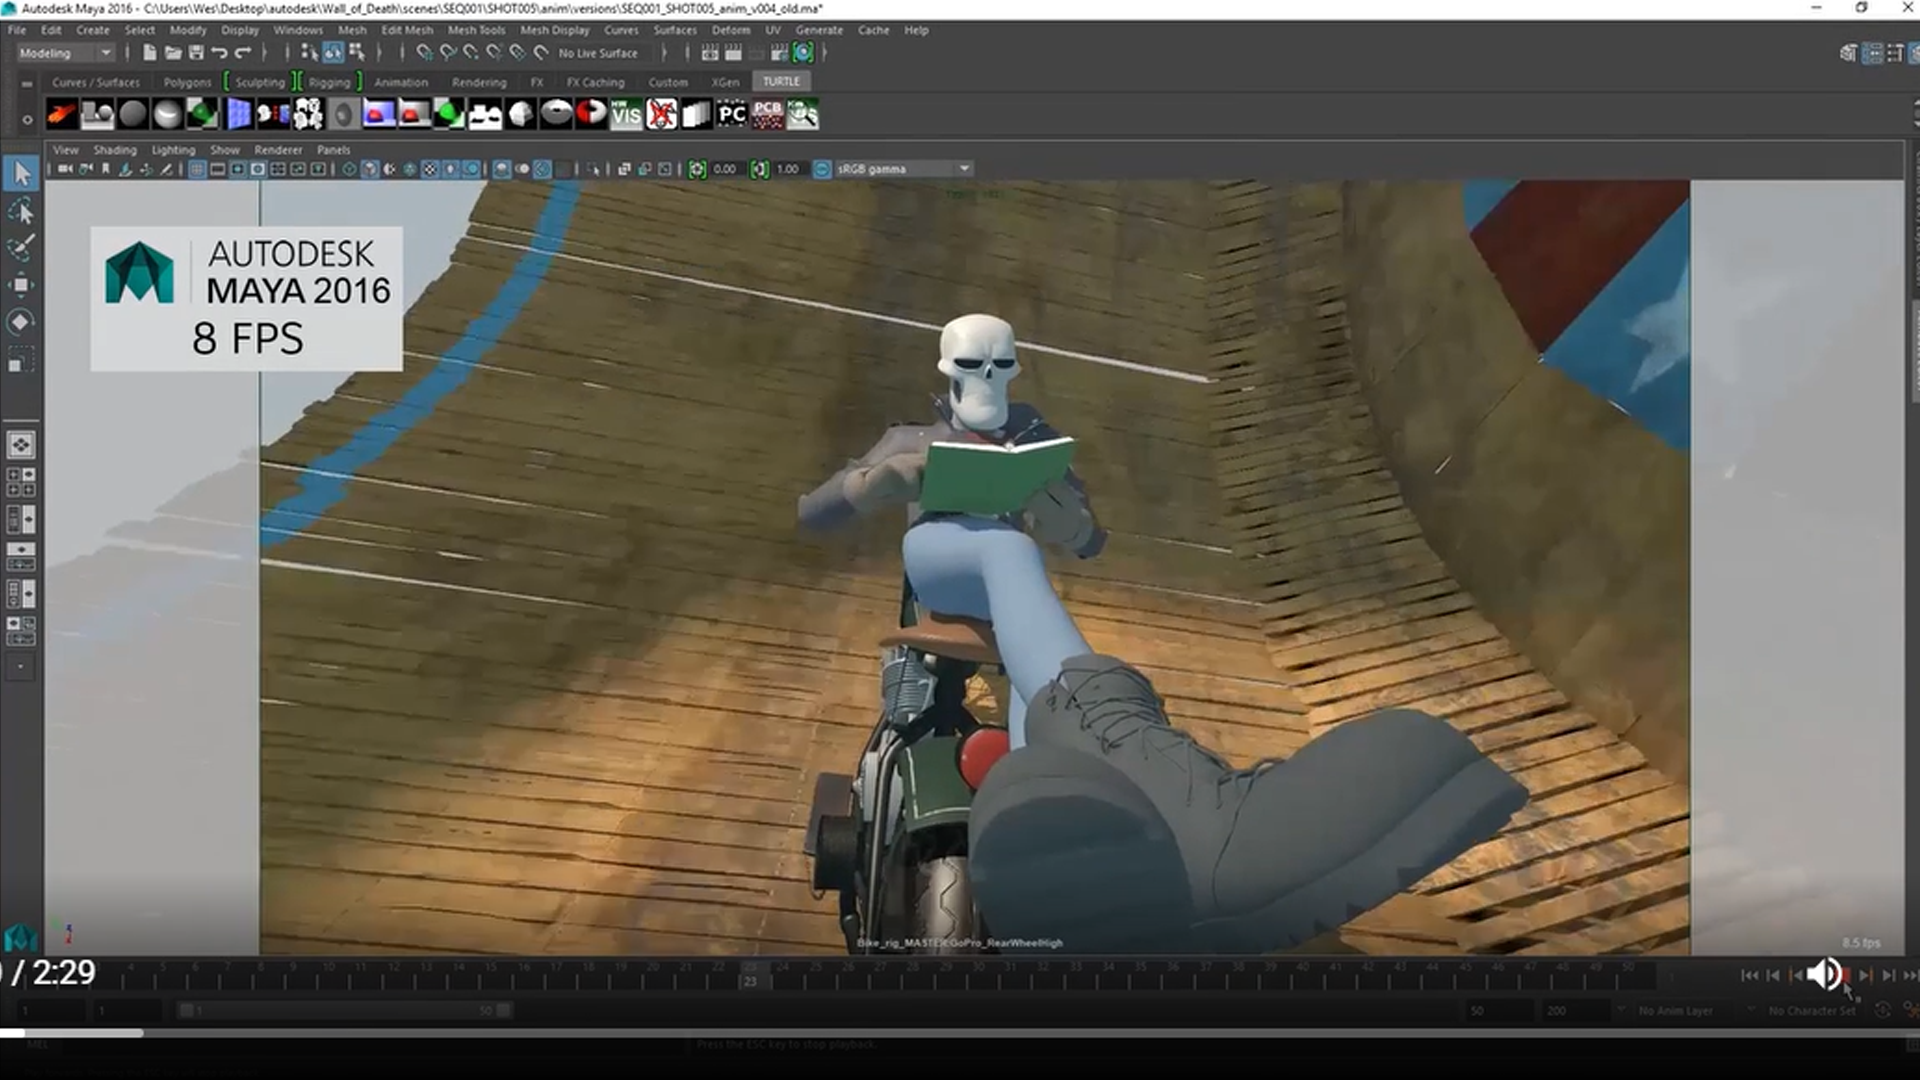
Task: Click the Undo arrow icon
Action: 219,53
